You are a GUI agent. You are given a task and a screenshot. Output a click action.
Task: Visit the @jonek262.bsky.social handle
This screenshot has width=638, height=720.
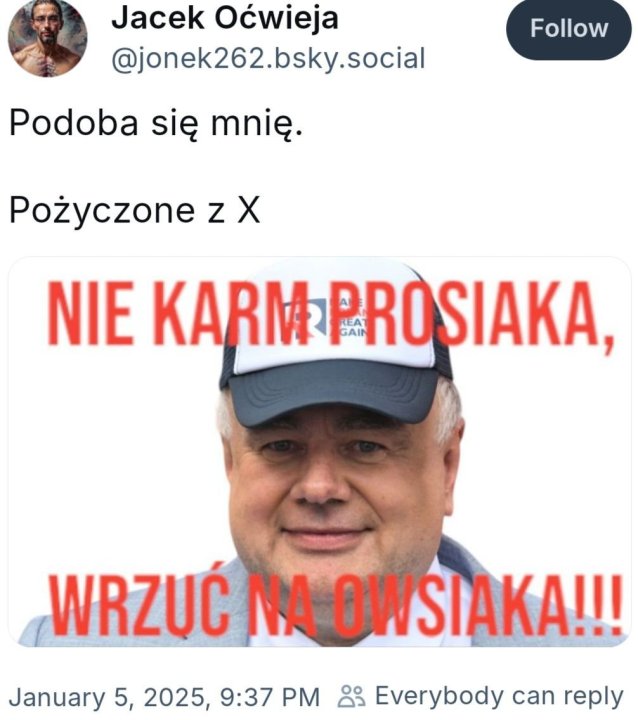coord(268,59)
